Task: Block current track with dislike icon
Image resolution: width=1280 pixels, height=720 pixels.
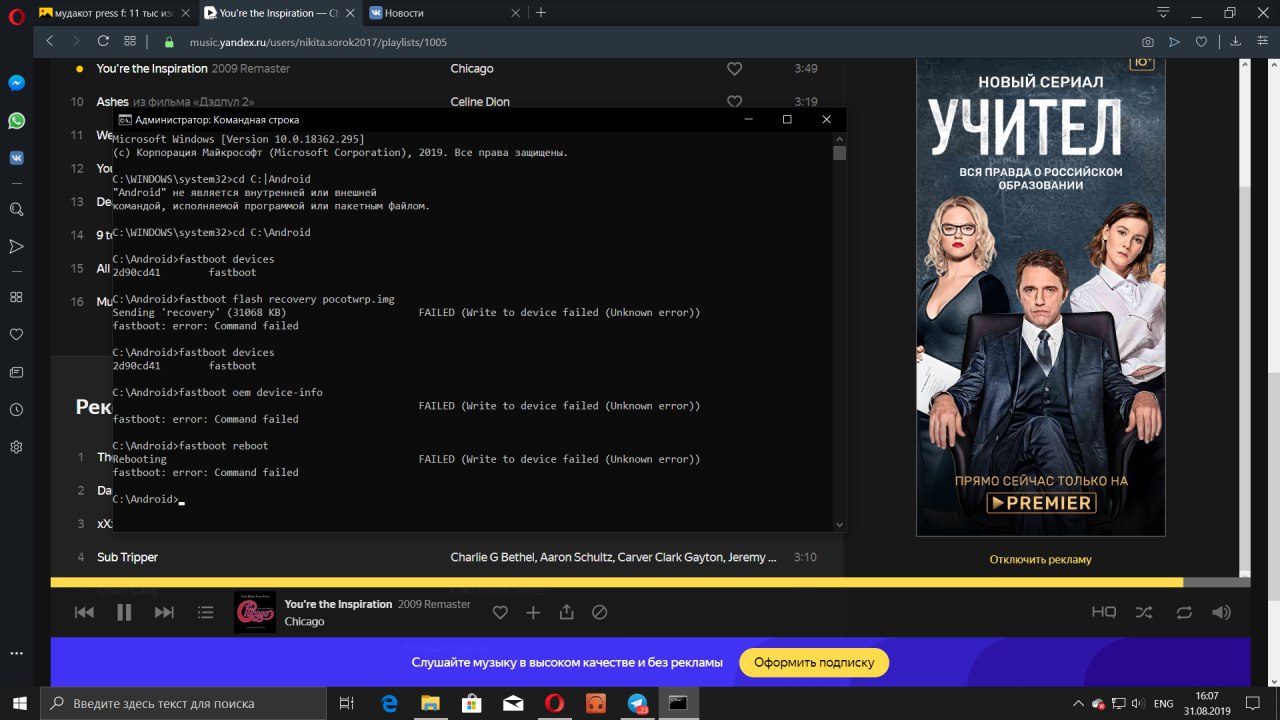Action: (599, 612)
